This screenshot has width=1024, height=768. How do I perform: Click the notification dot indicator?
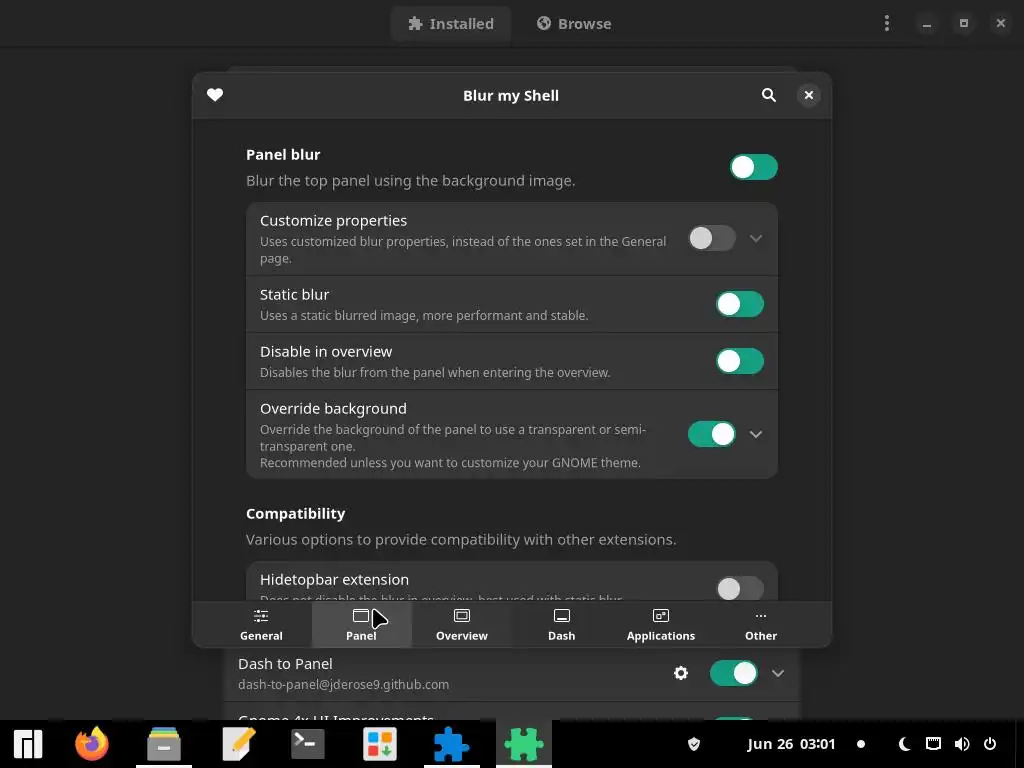(x=861, y=744)
